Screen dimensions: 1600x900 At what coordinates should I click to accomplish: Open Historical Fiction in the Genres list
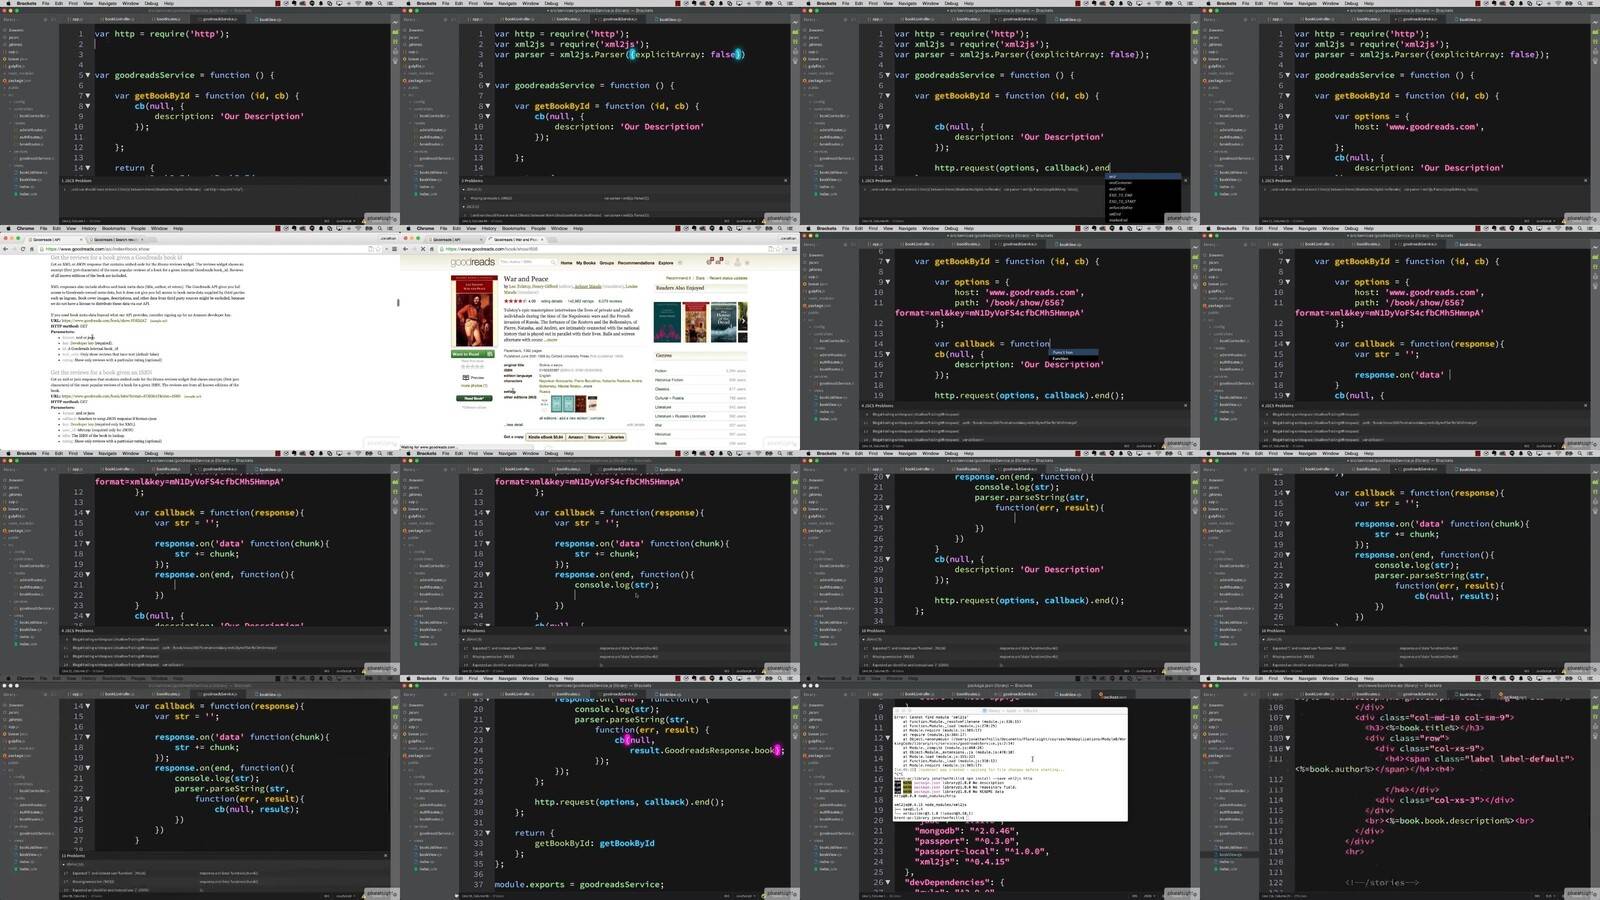point(669,380)
